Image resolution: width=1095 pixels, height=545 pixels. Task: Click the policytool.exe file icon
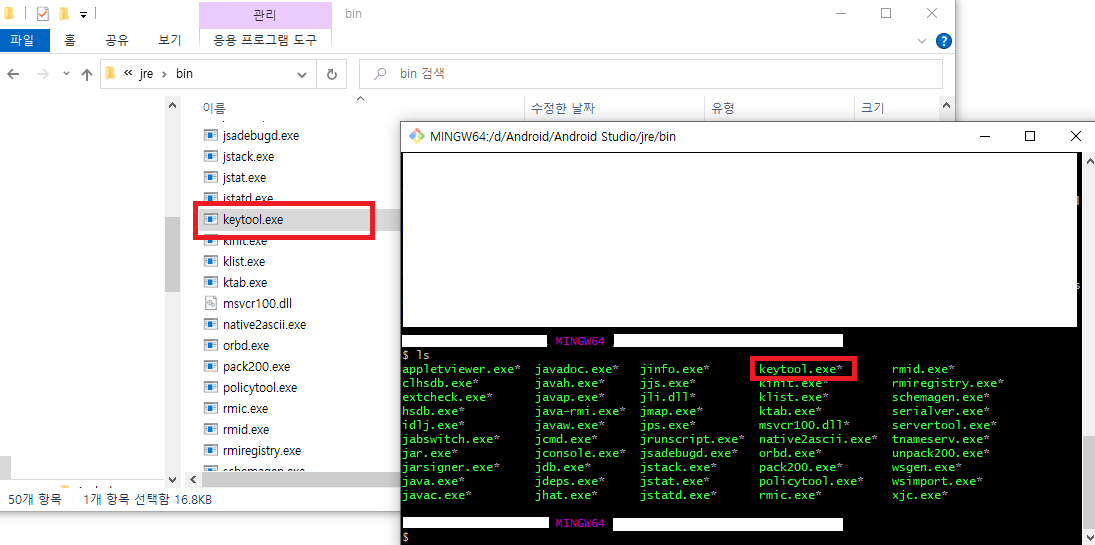(211, 387)
